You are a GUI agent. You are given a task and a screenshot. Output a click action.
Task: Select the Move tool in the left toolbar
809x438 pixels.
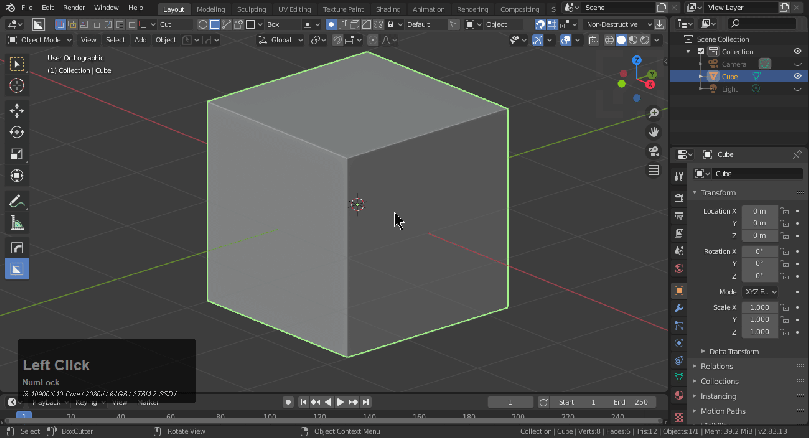[17, 110]
